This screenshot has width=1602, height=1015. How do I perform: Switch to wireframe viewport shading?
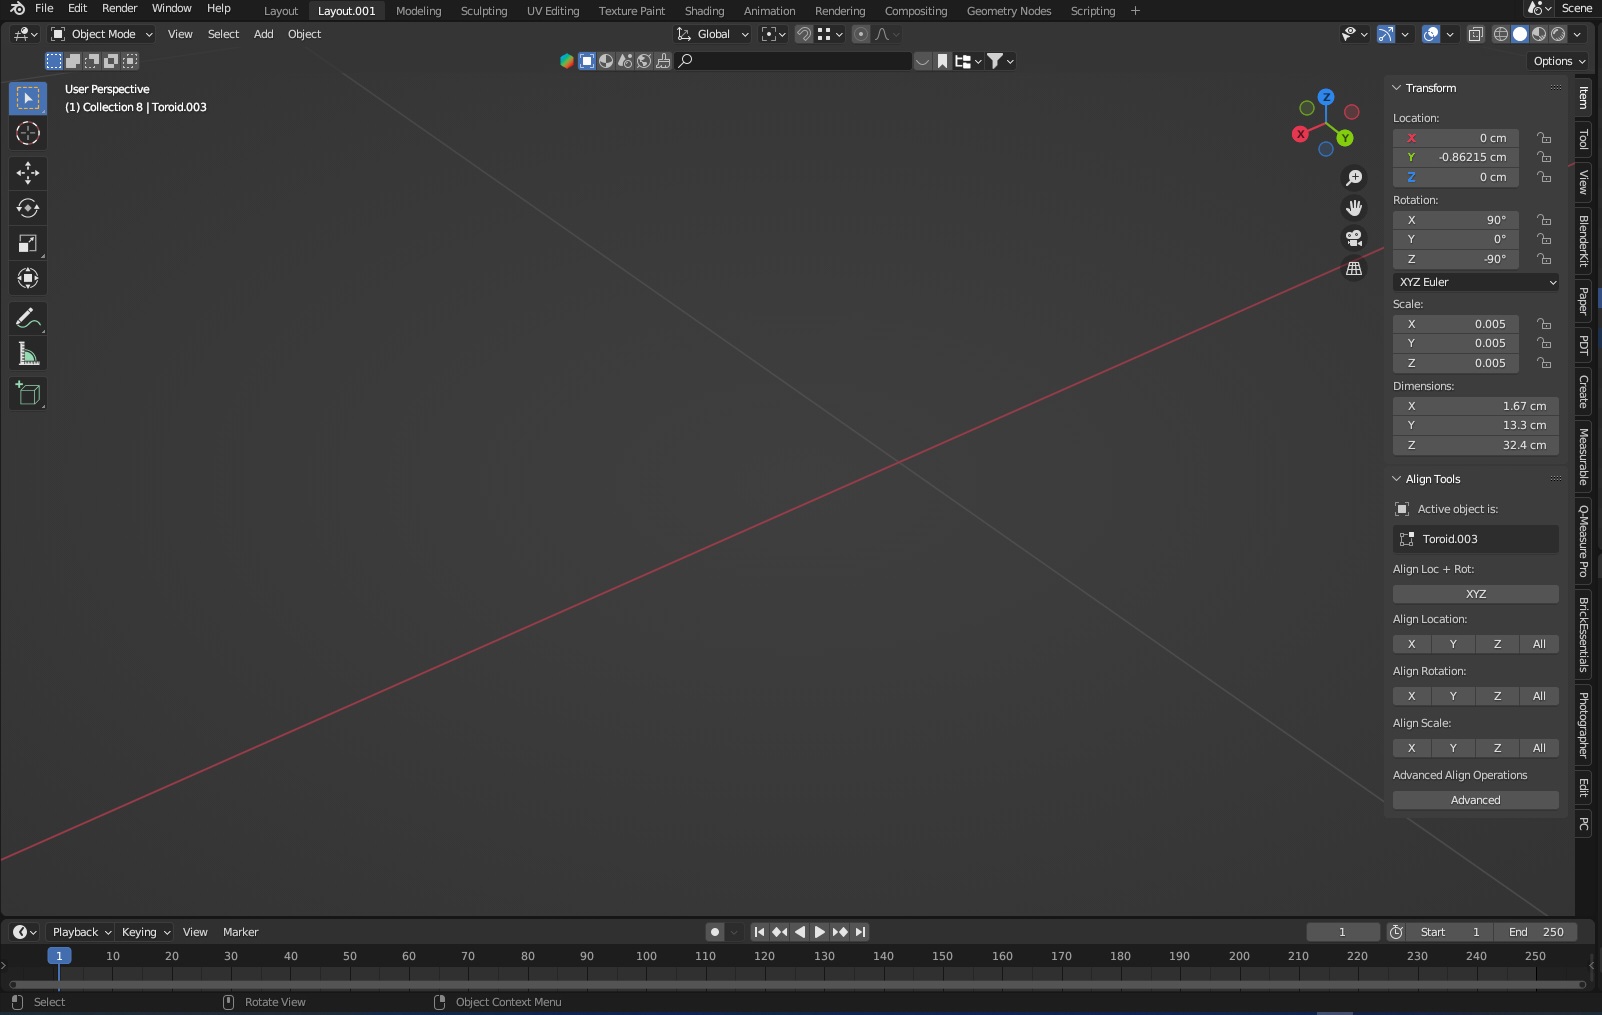[x=1501, y=34]
